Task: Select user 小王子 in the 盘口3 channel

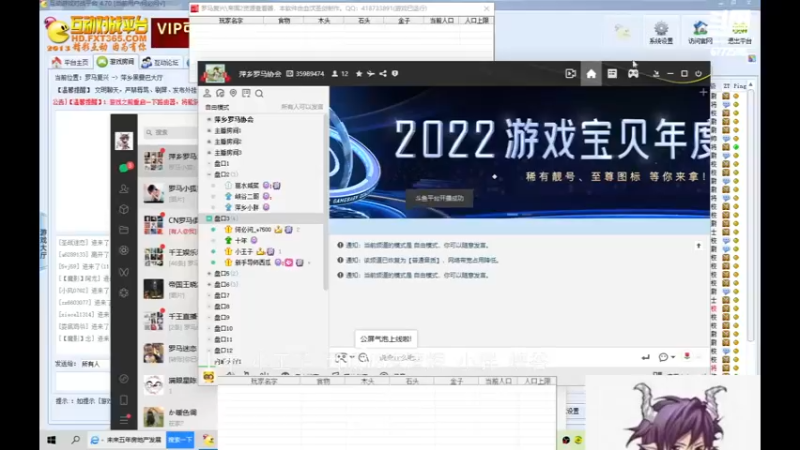Action: (244, 252)
